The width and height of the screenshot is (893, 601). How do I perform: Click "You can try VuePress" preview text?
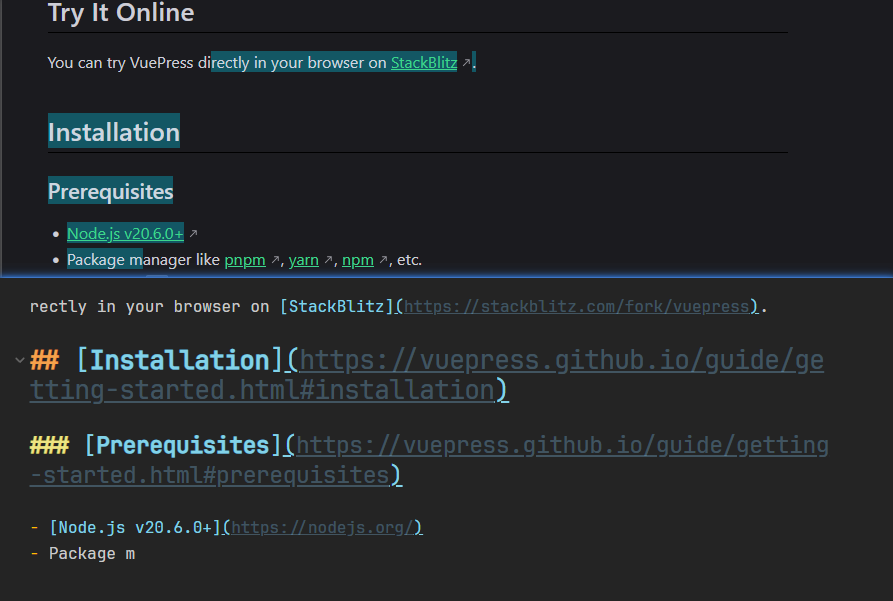120,62
